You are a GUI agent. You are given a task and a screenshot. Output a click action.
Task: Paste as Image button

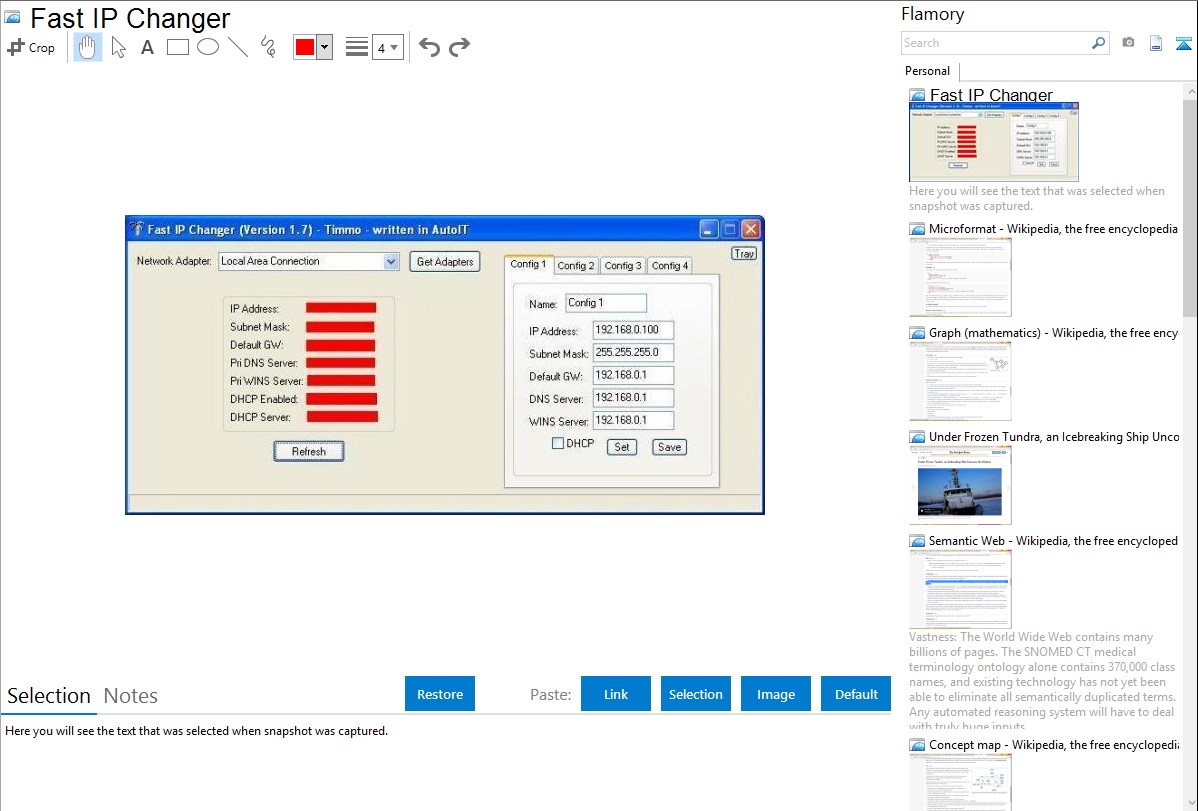[x=775, y=694]
